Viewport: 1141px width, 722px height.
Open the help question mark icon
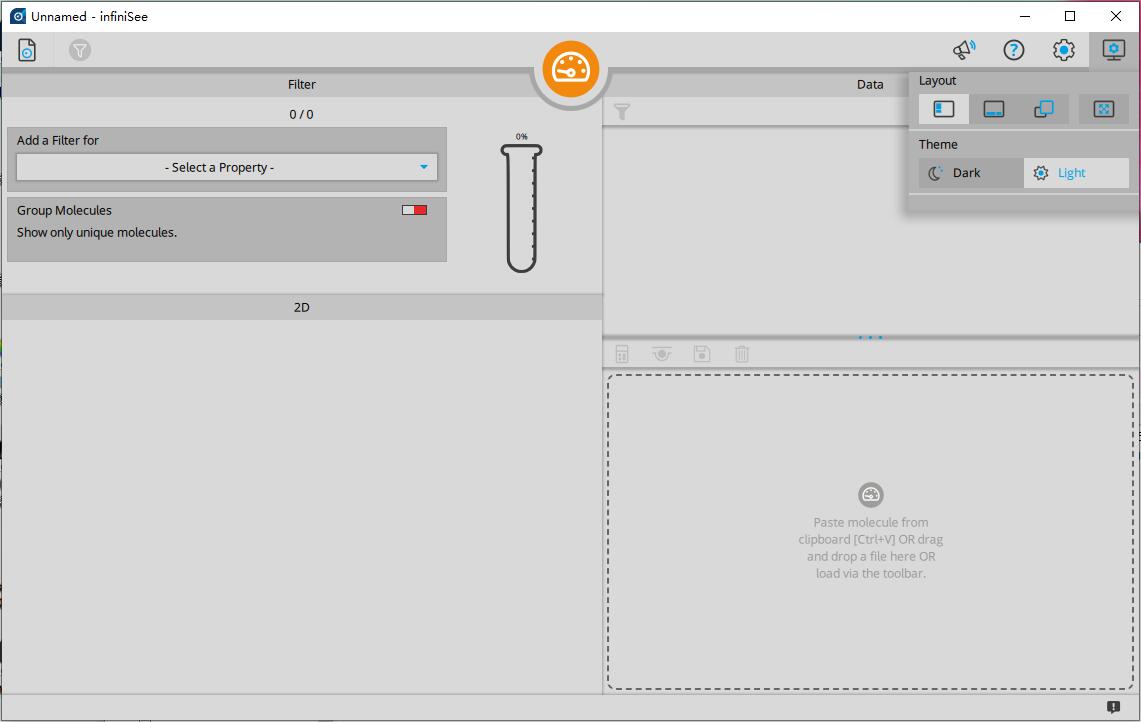(x=1014, y=49)
